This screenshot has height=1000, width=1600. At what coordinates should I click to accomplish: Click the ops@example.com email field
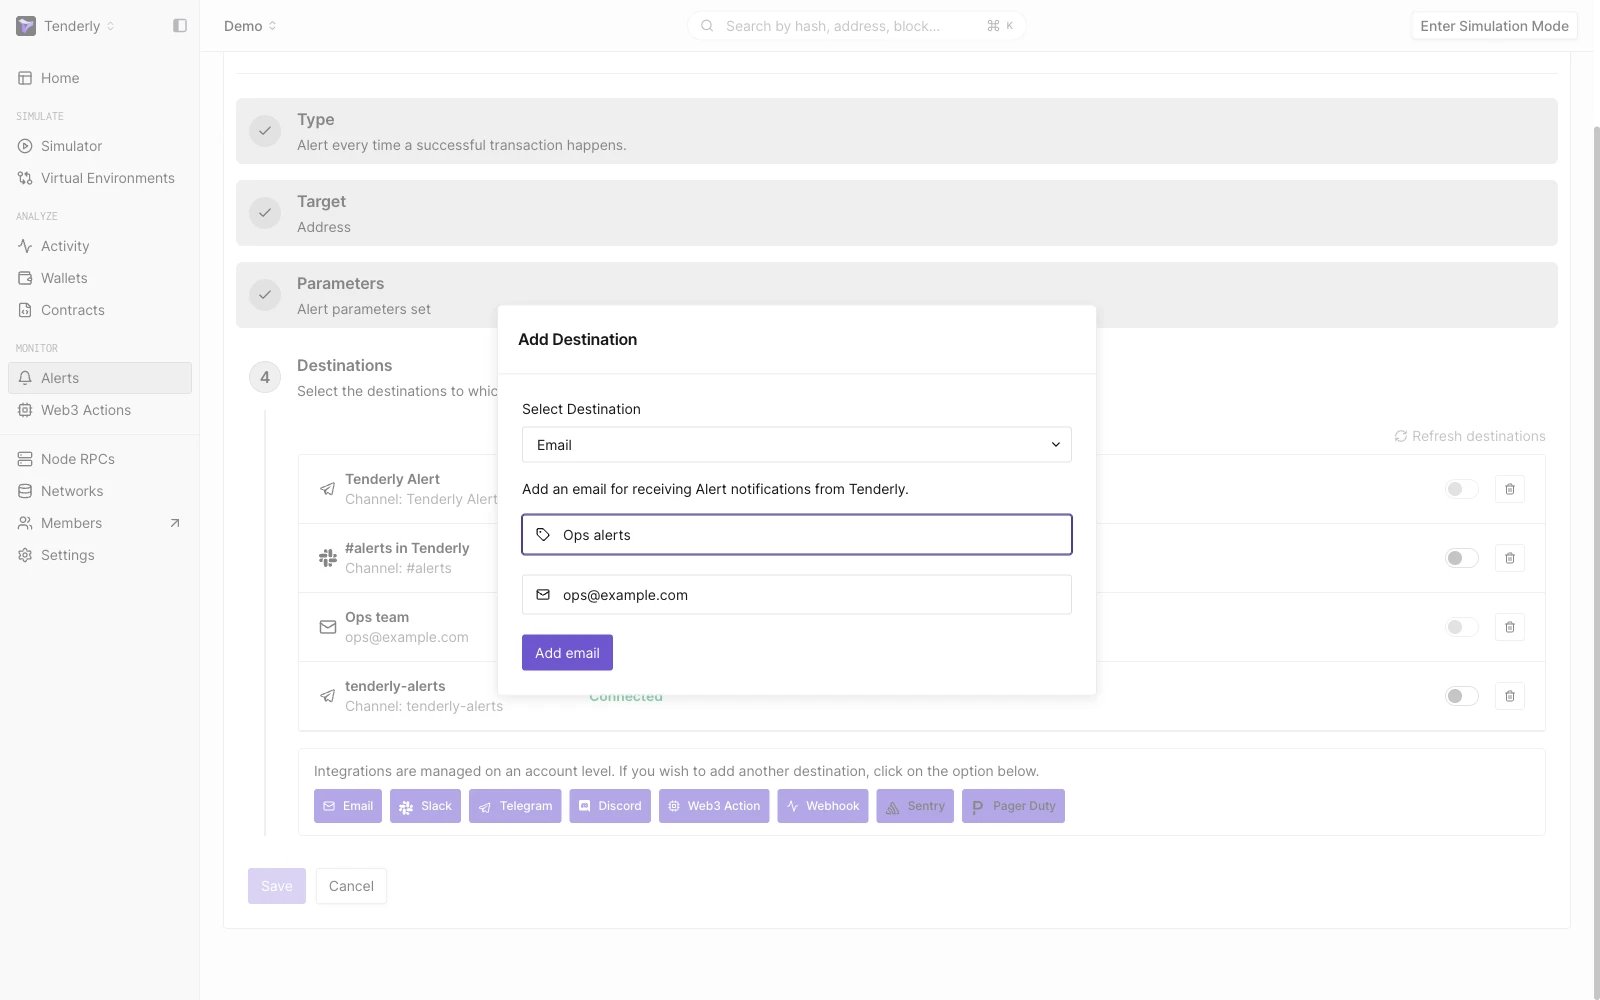click(x=797, y=595)
